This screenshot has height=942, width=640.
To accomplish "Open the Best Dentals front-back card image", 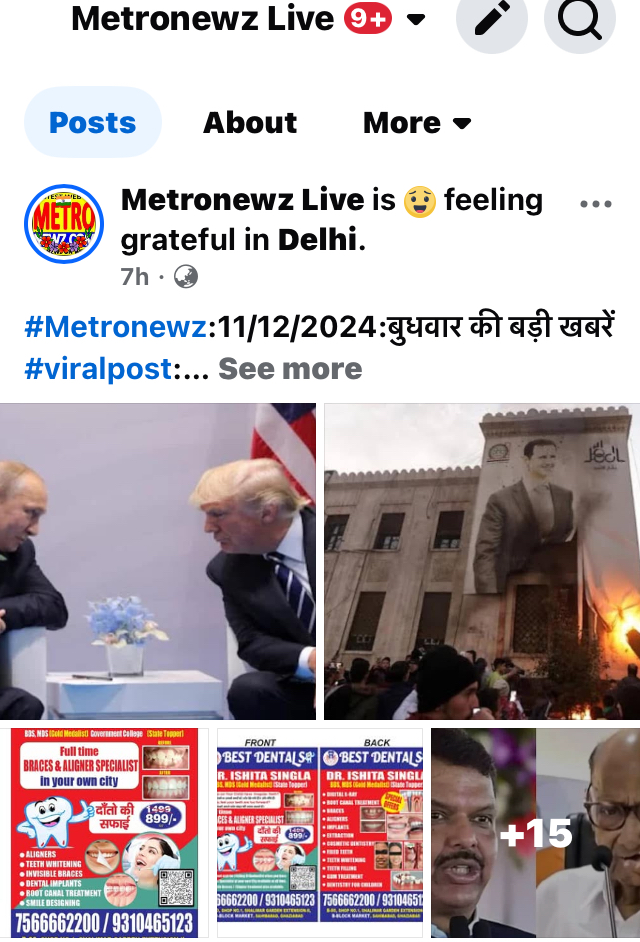I will pos(320,833).
